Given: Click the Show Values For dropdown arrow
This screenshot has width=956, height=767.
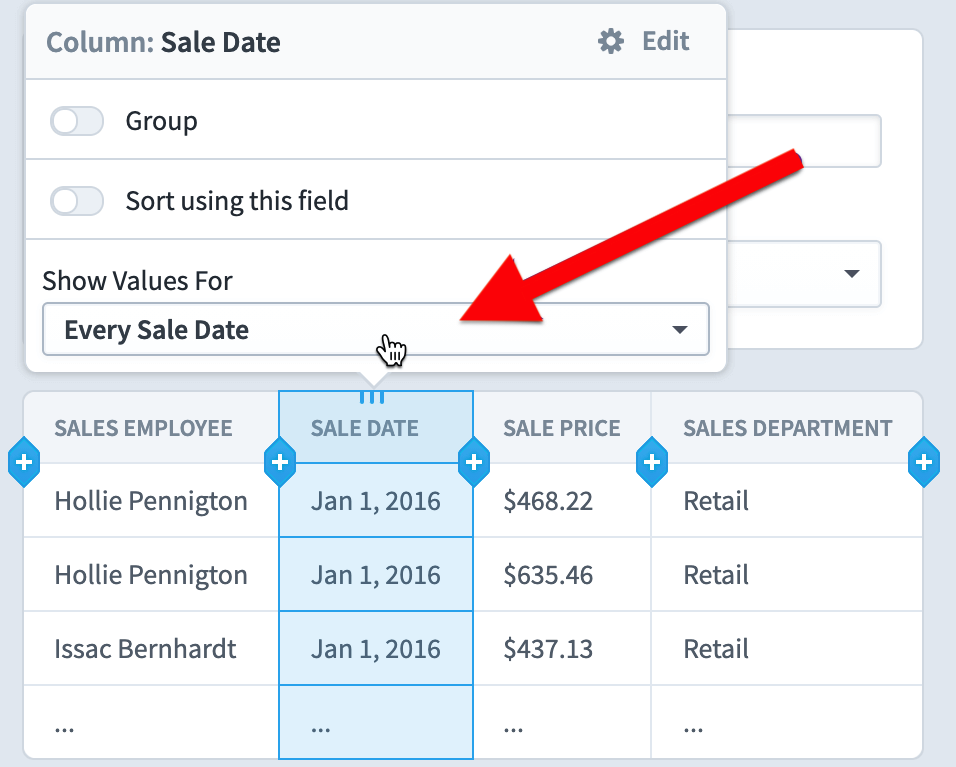Looking at the screenshot, I should [x=679, y=330].
